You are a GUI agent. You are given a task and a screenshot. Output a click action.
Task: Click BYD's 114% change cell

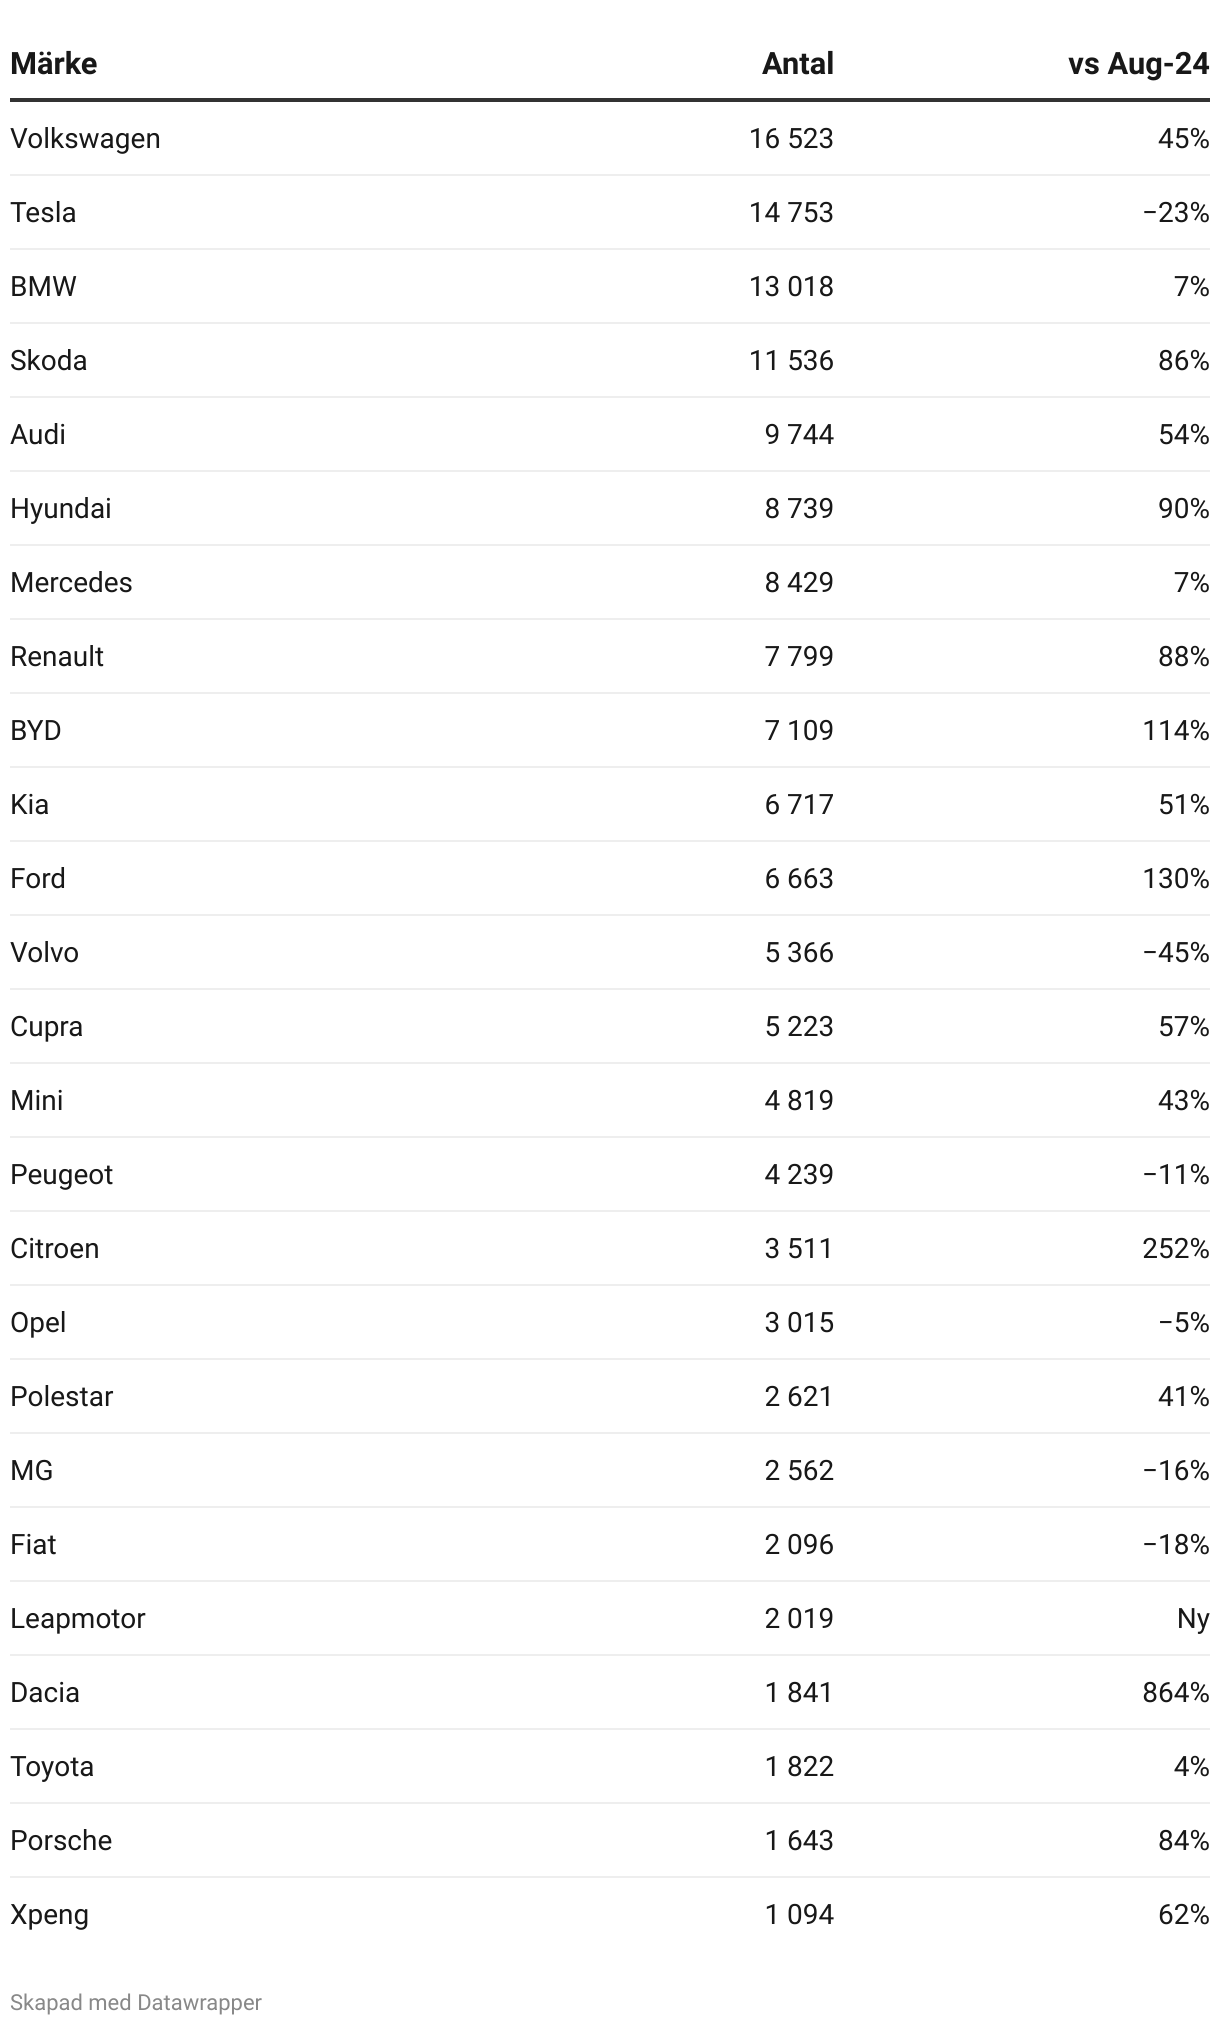click(x=1176, y=730)
